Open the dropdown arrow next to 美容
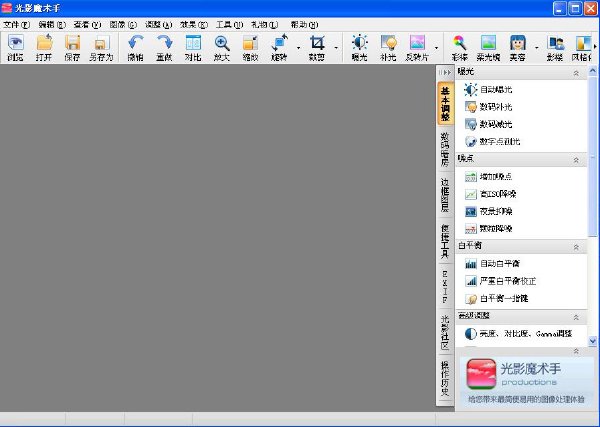 coord(536,47)
